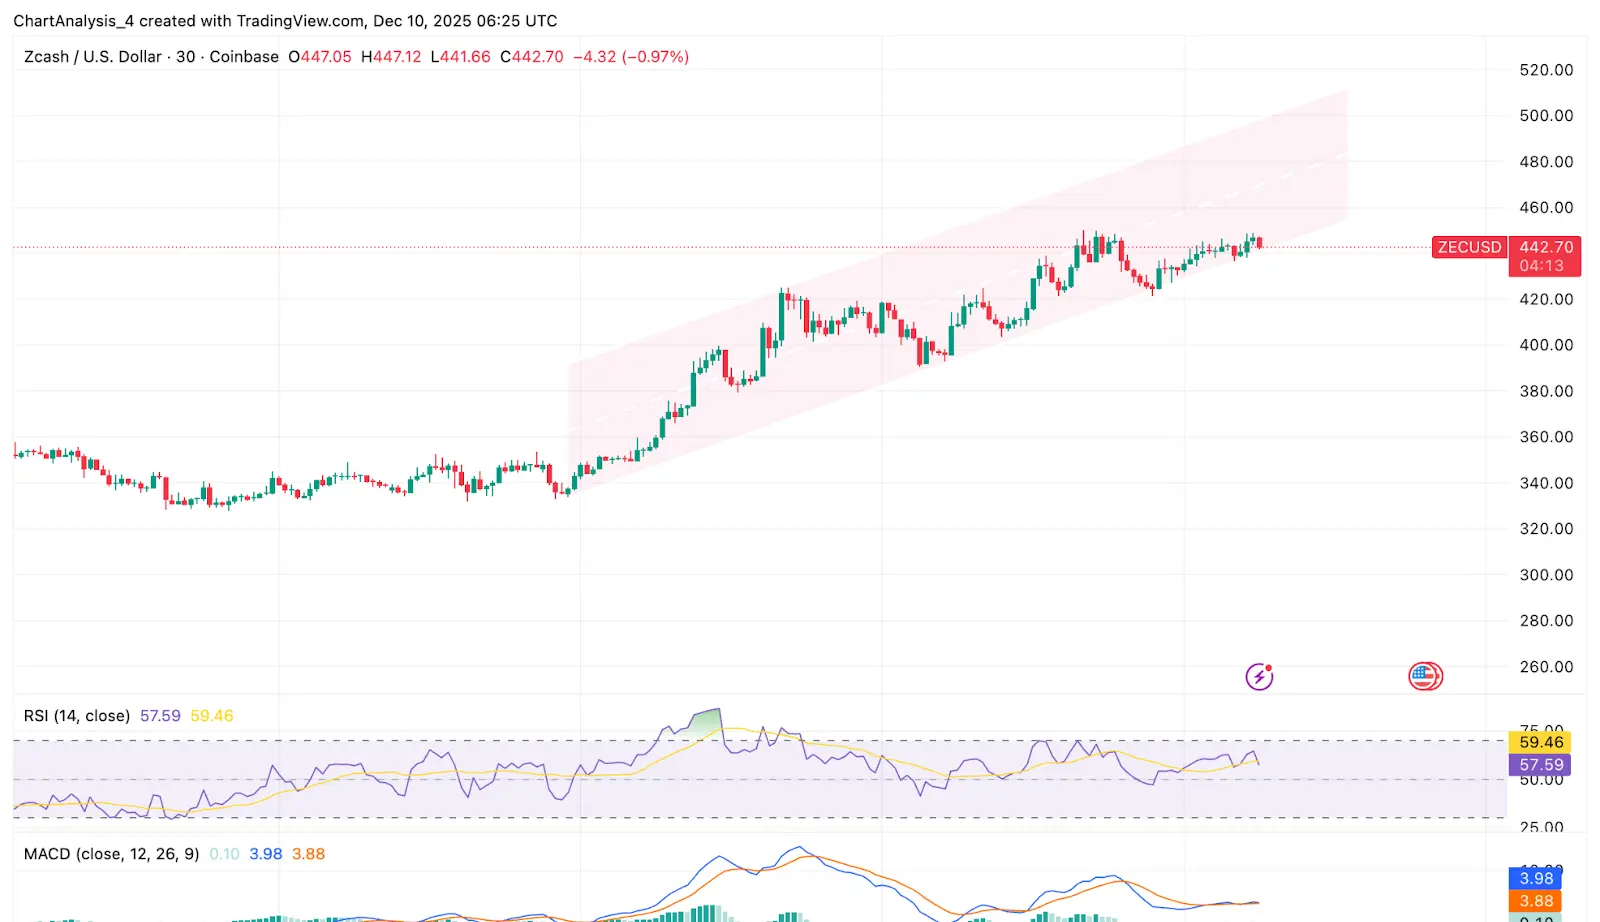Click the 260.00 price scale label
The width and height of the screenshot is (1600, 922).
pos(1546,667)
